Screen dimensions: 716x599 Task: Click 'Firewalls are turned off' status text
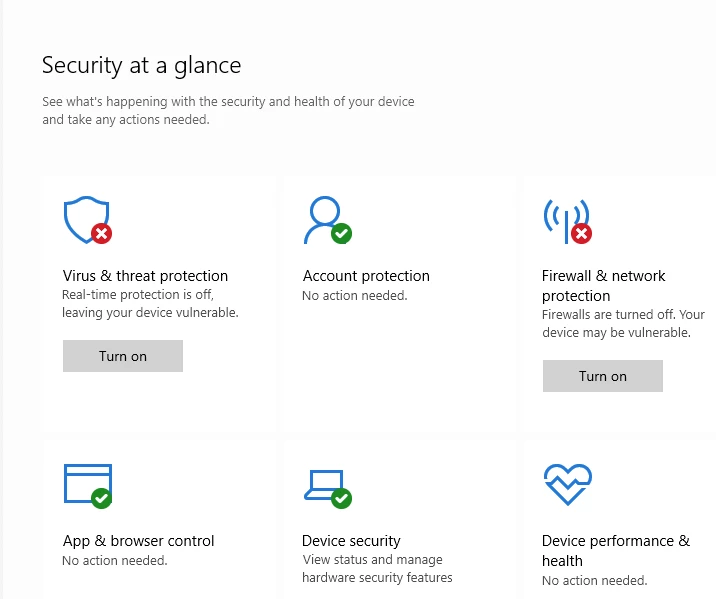(x=623, y=323)
